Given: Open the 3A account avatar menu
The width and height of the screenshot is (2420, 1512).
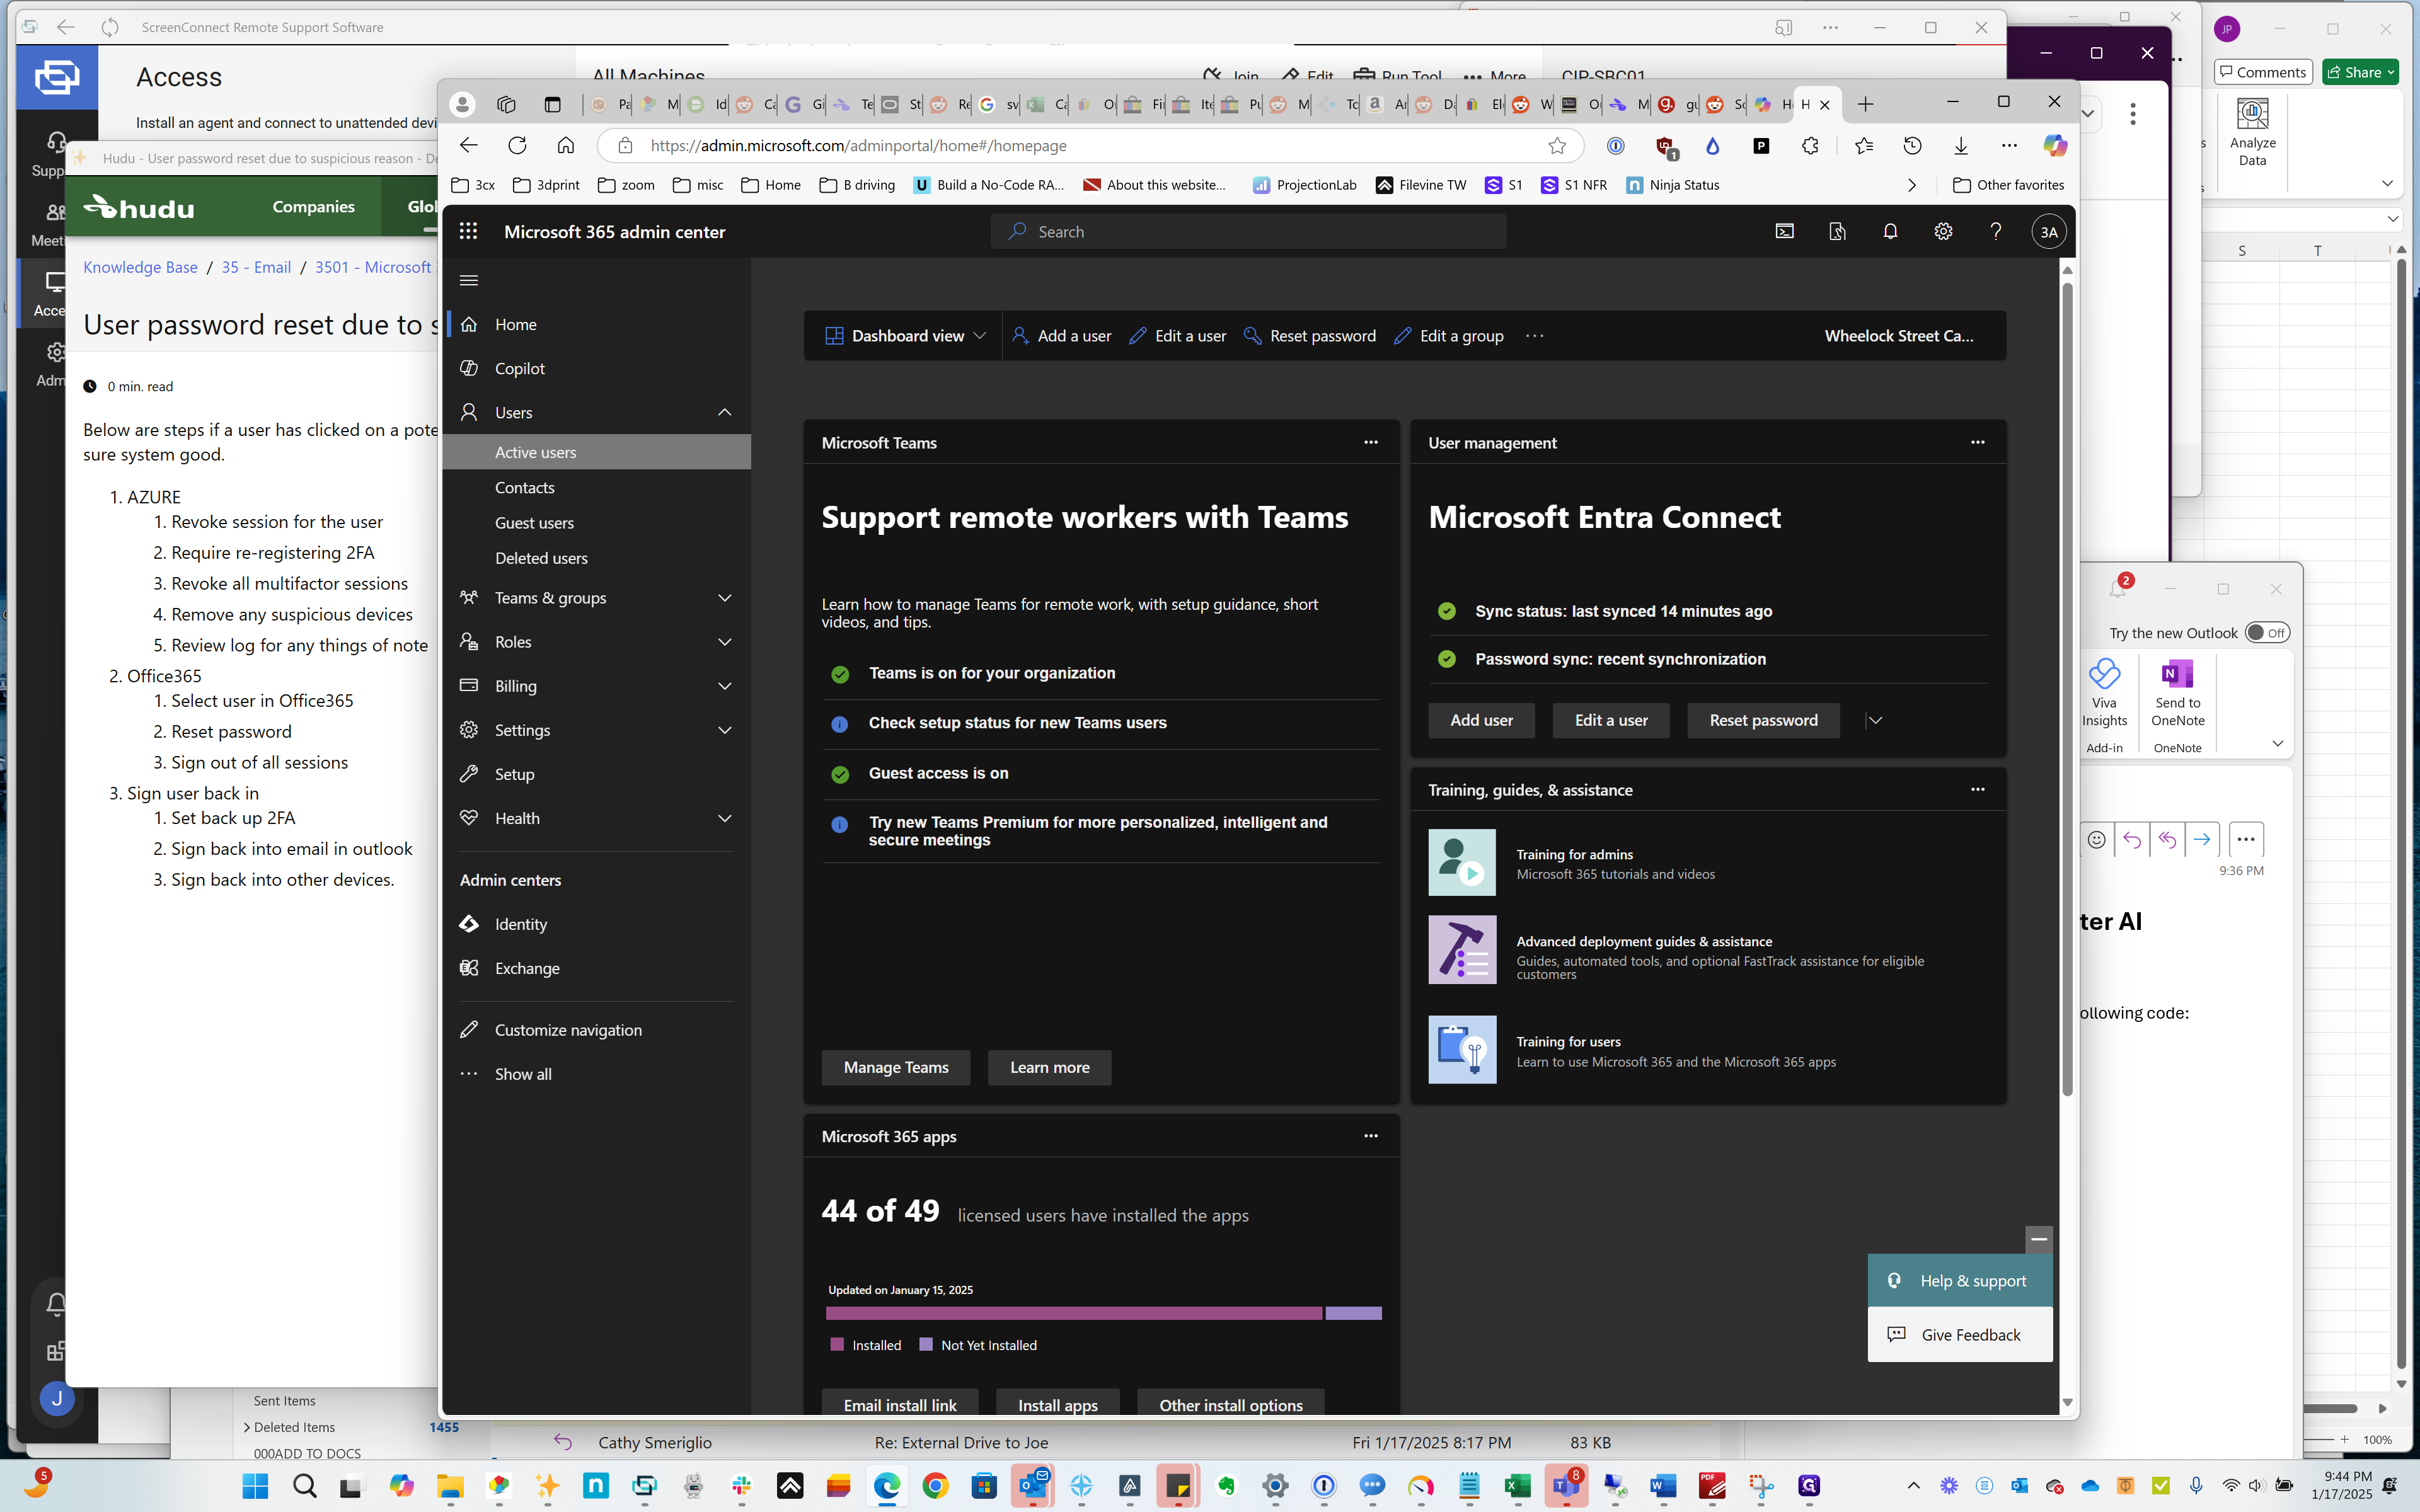Looking at the screenshot, I should pos(2049,232).
